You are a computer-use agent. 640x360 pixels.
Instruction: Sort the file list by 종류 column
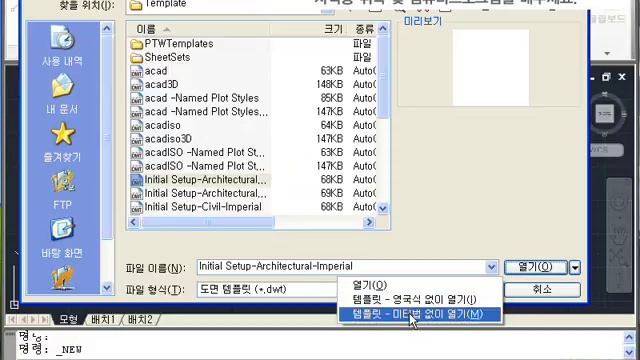coord(364,29)
